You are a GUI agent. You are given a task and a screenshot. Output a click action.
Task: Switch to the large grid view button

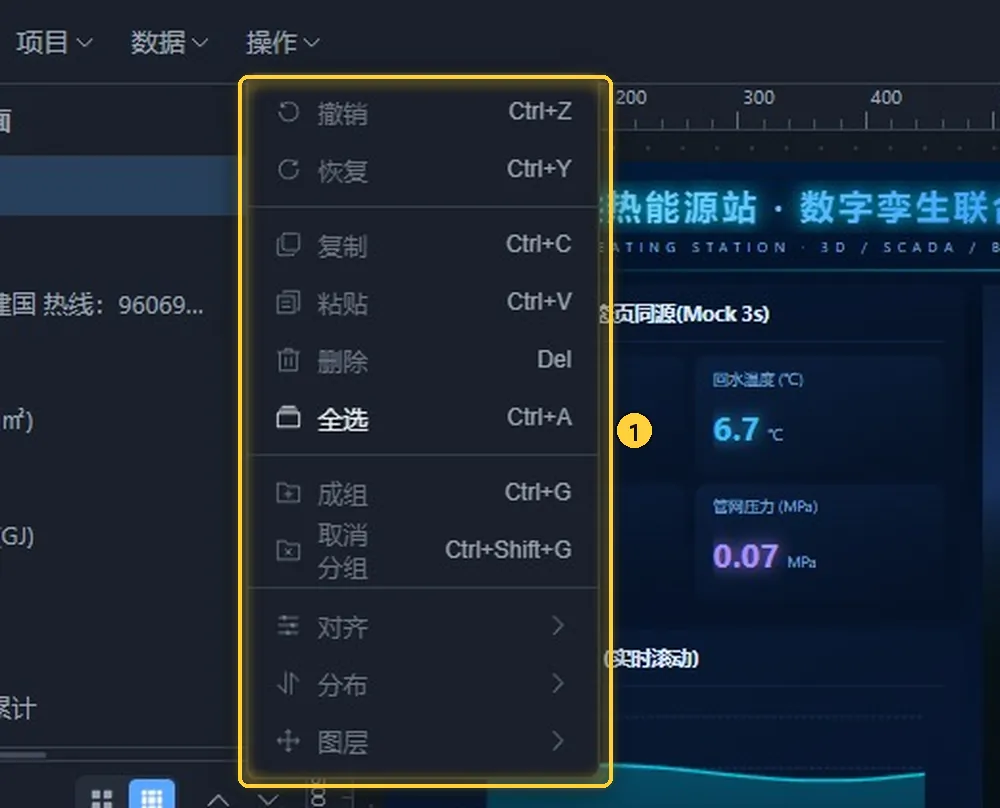tap(102, 798)
